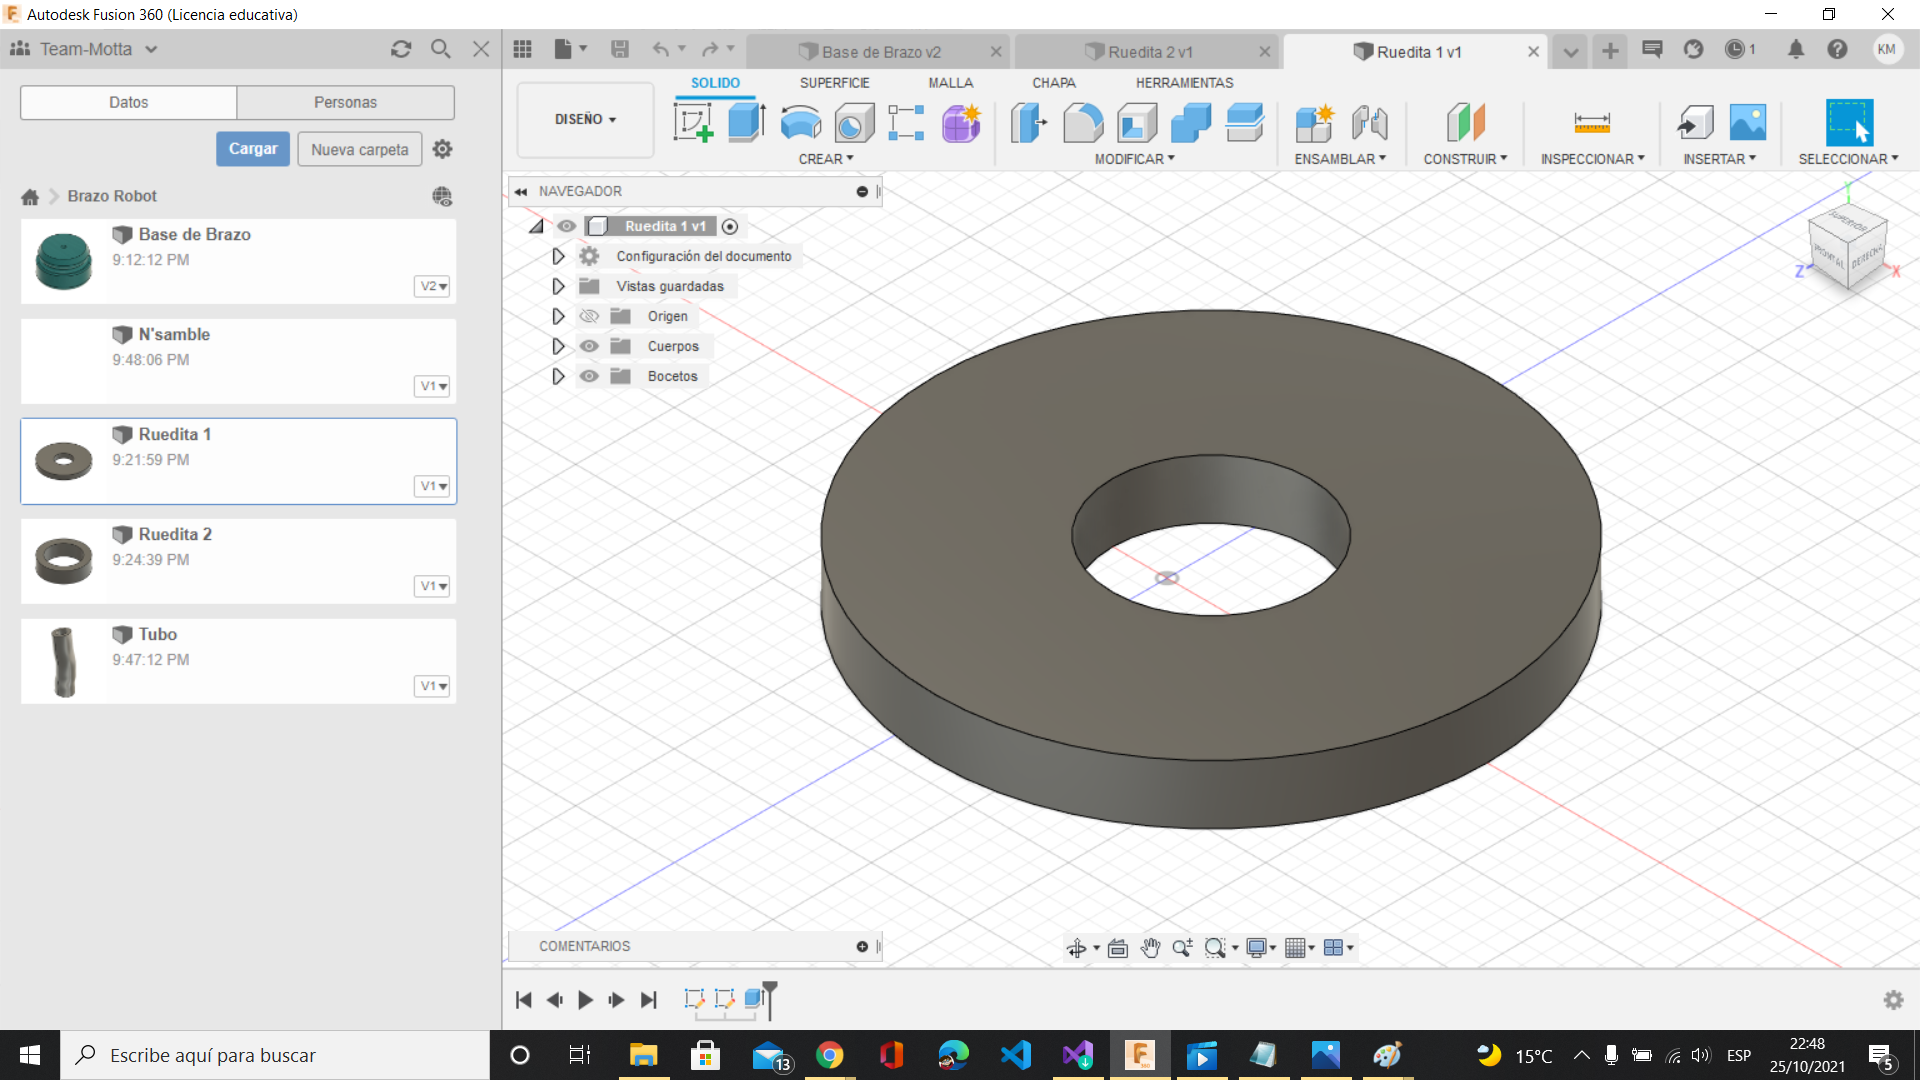Select the Insert Canvas image tool

coord(1748,123)
